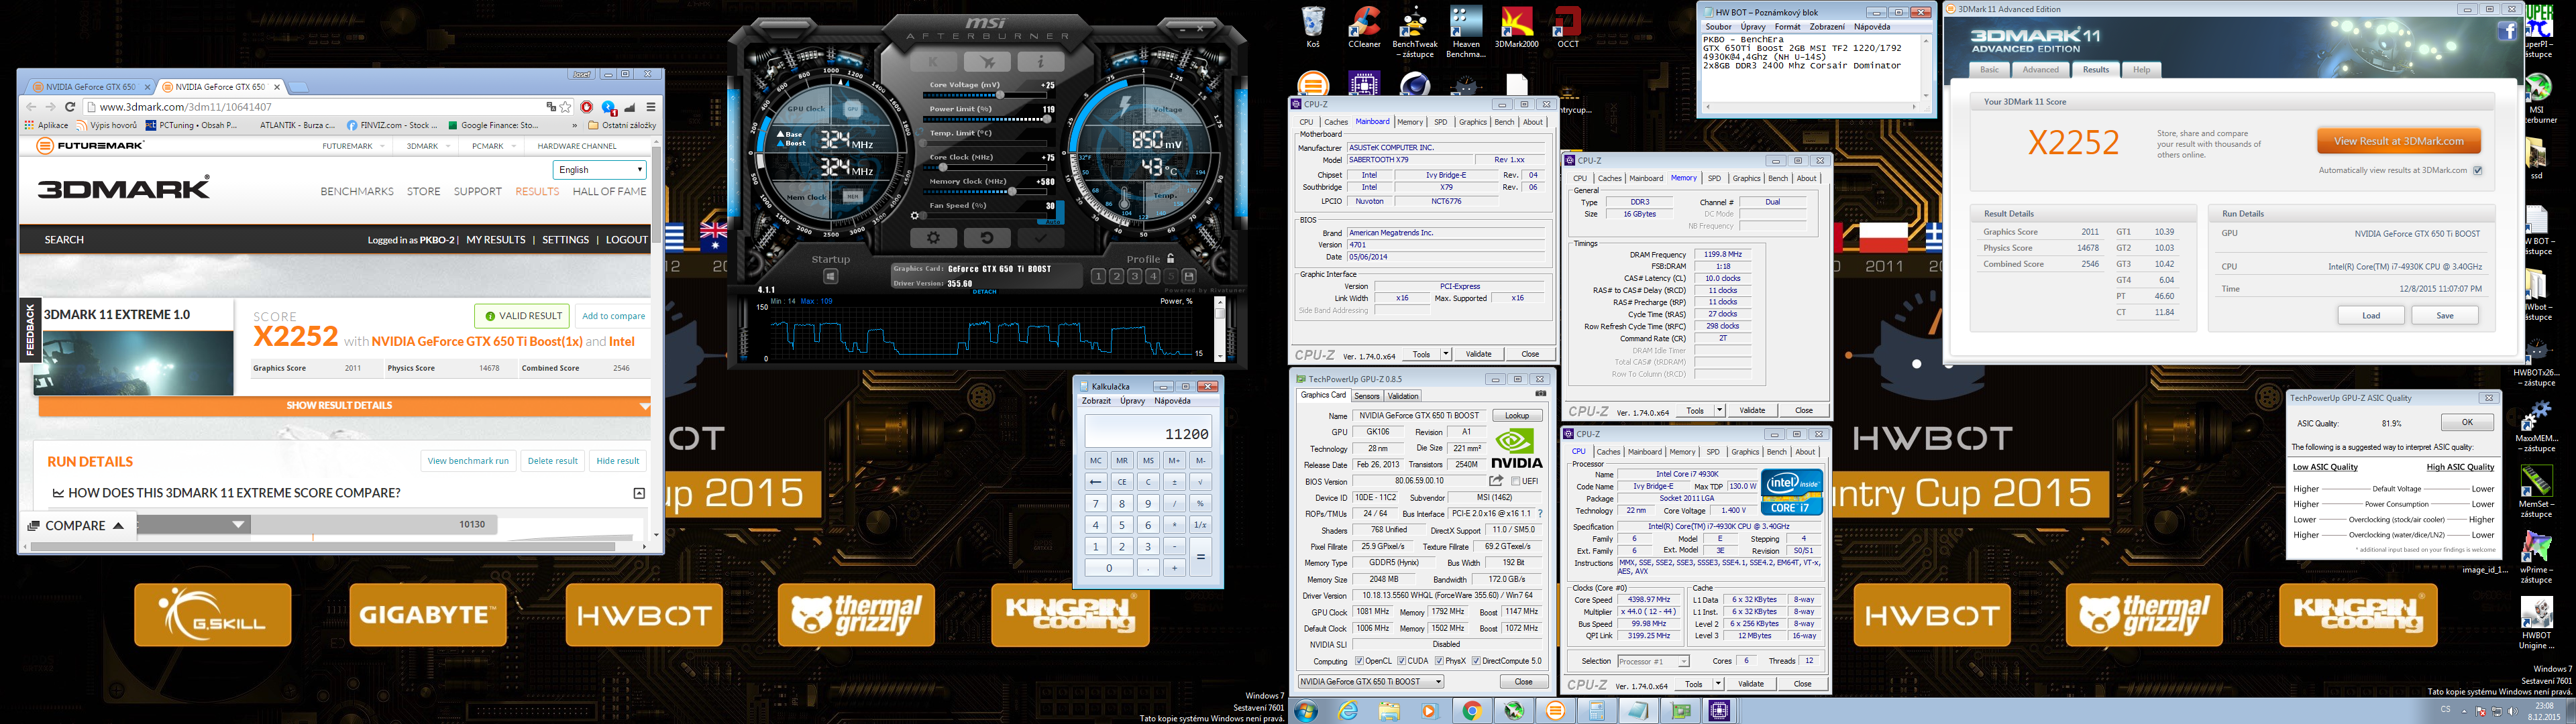The width and height of the screenshot is (2576, 724).
Task: Bookmark the page with the Chrome star icon
Action: coord(566,107)
